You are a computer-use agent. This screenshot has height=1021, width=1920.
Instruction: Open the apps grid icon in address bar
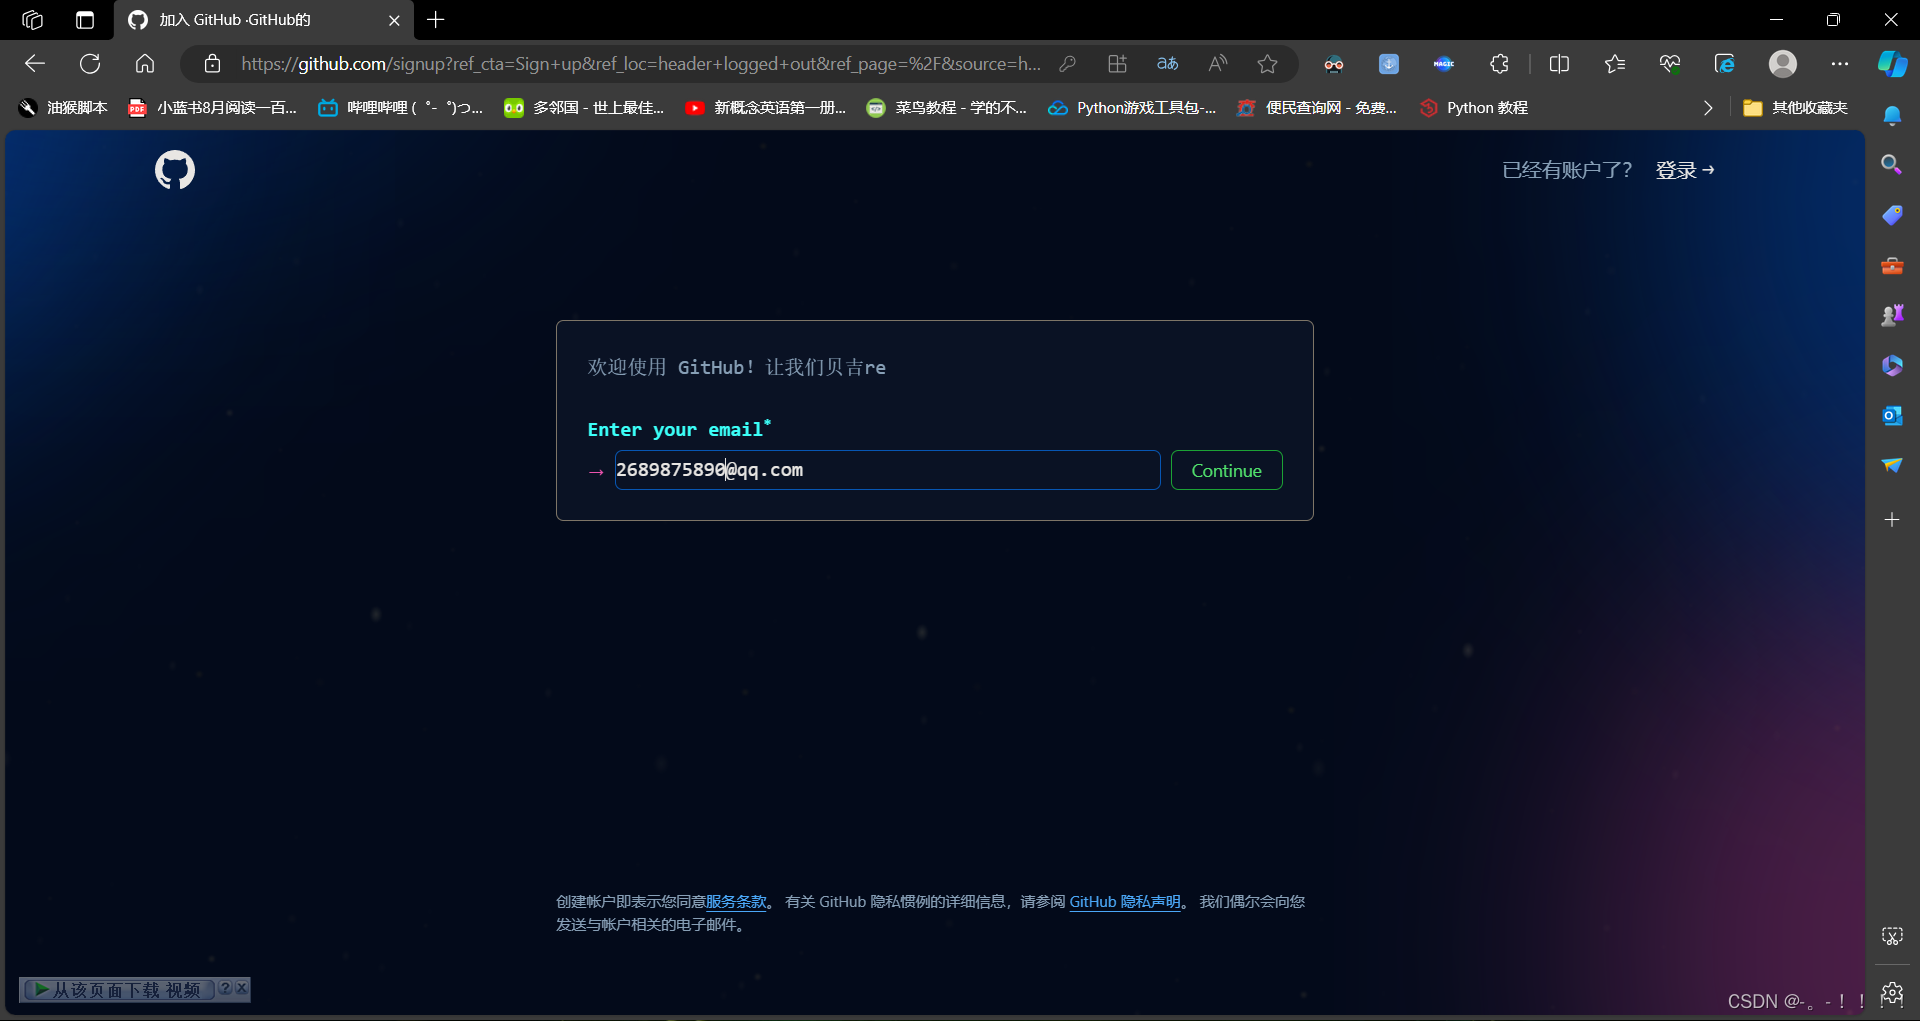pyautogui.click(x=1118, y=64)
